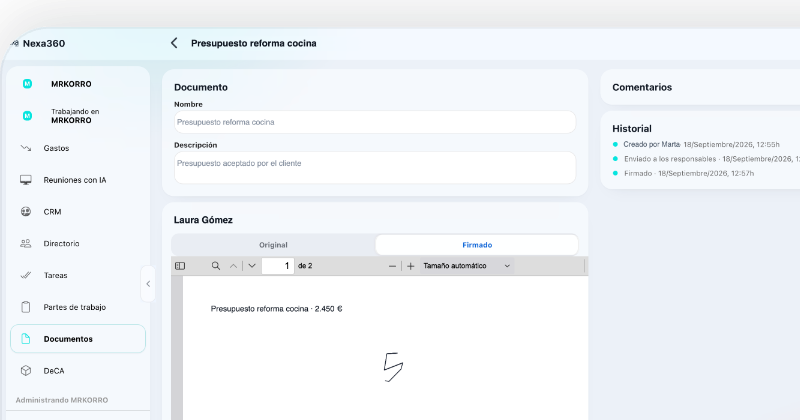Click the CRM globe icon
The height and width of the screenshot is (420, 800).
26,211
